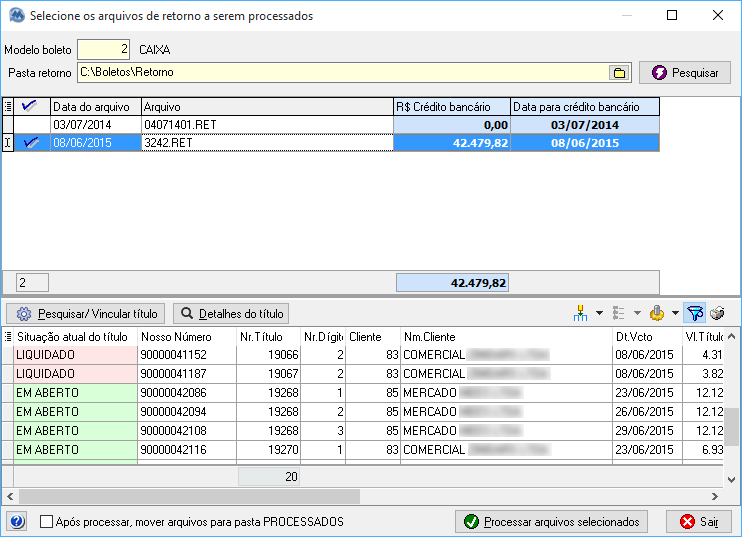
Task: Click Processar arquivos selecionados
Action: (x=551, y=521)
